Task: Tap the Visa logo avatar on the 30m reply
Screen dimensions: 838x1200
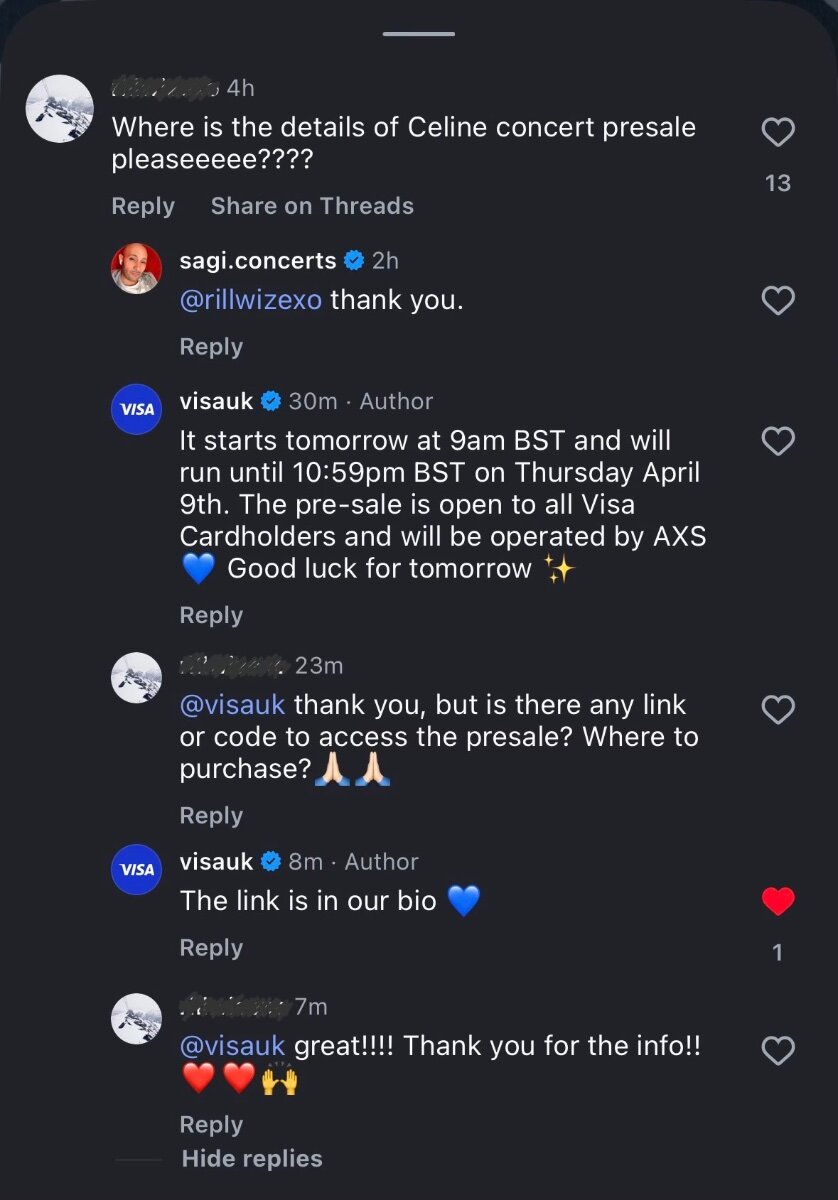Action: pyautogui.click(x=136, y=409)
